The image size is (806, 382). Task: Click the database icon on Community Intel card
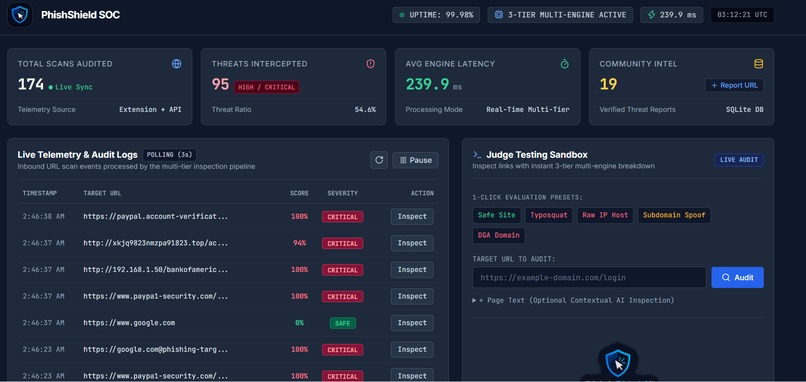point(758,64)
